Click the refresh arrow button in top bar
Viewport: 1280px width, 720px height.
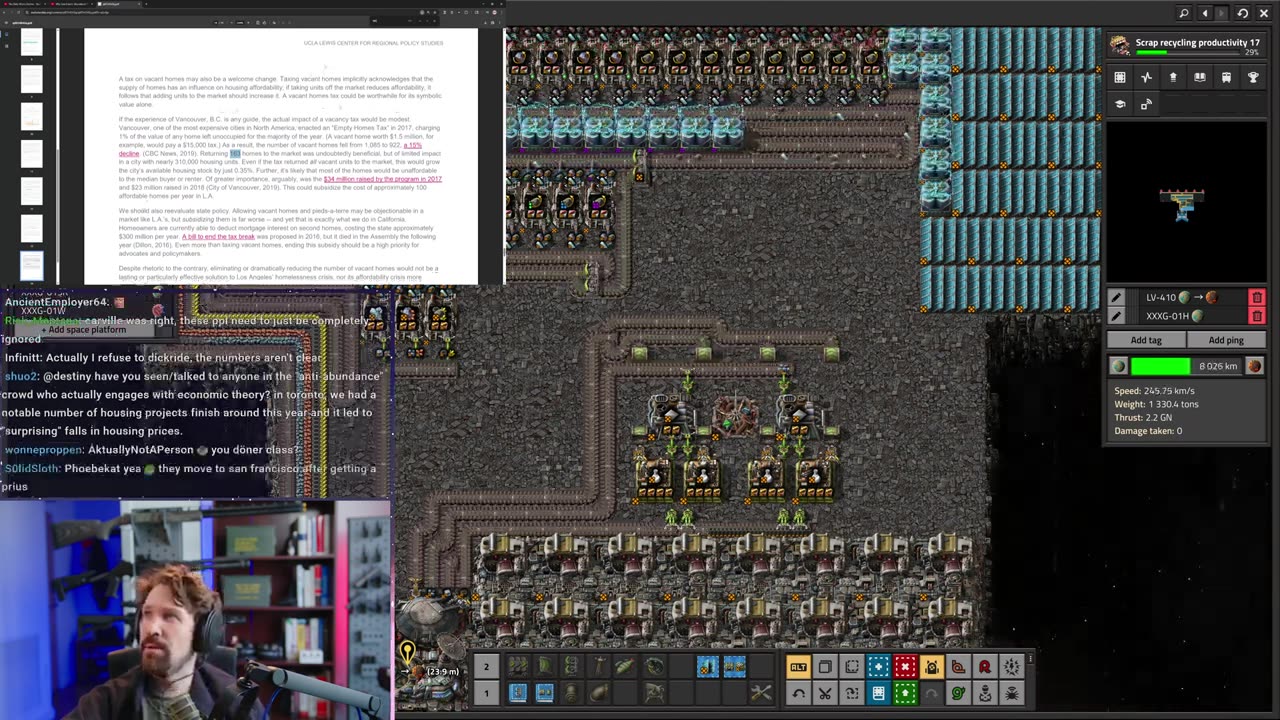tap(1243, 13)
